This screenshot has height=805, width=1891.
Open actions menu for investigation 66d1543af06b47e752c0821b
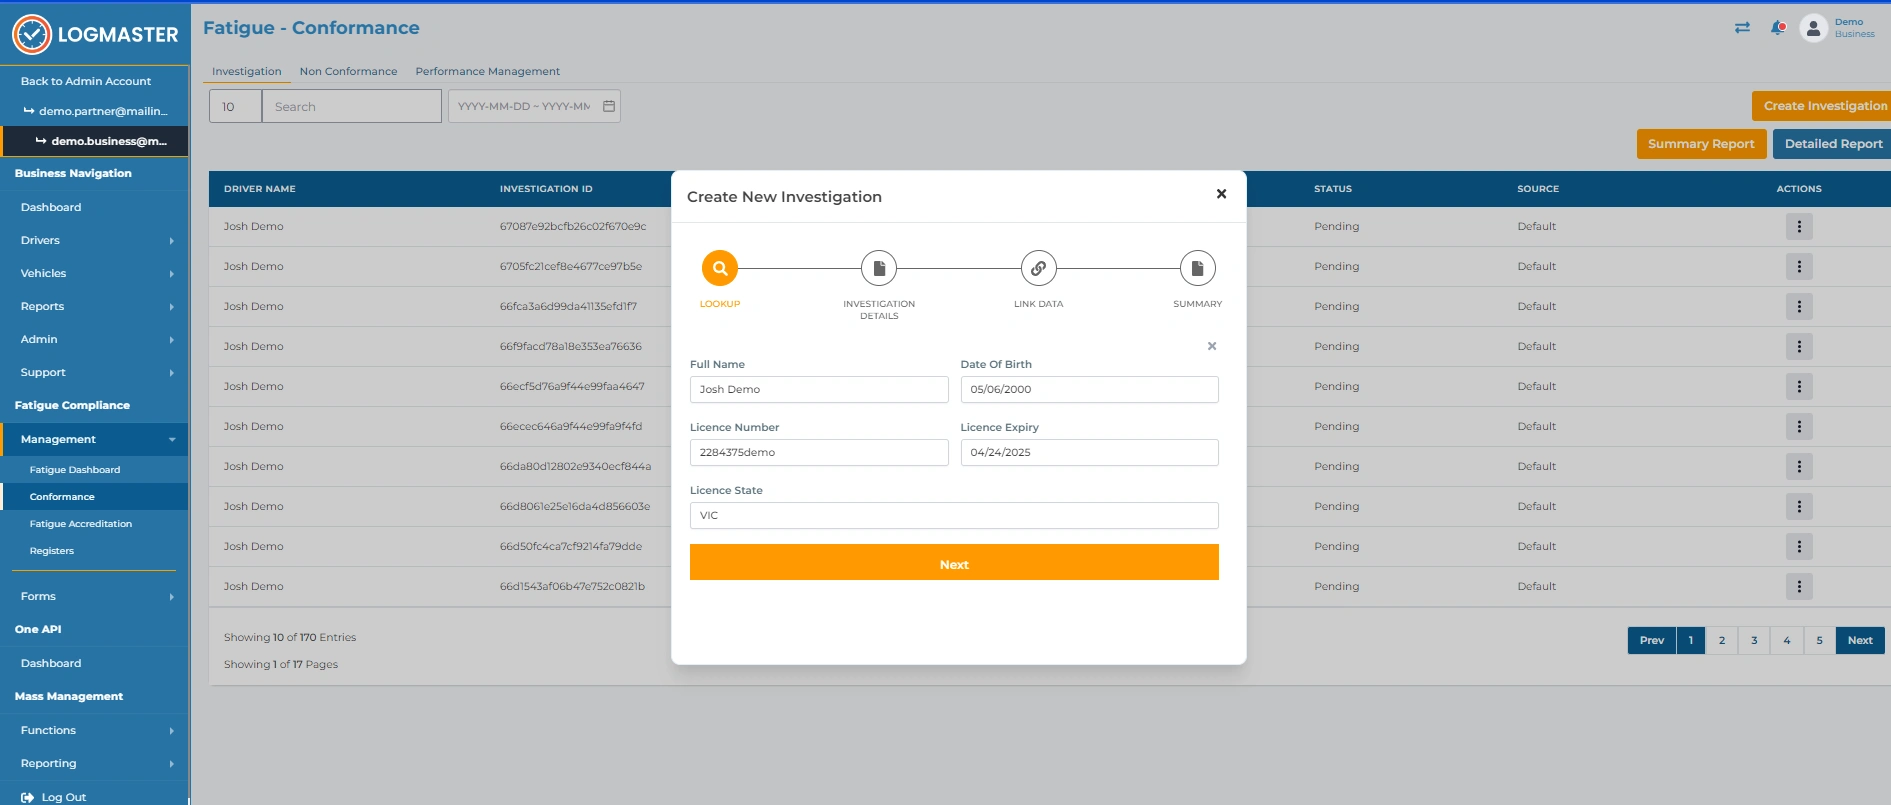(x=1799, y=587)
